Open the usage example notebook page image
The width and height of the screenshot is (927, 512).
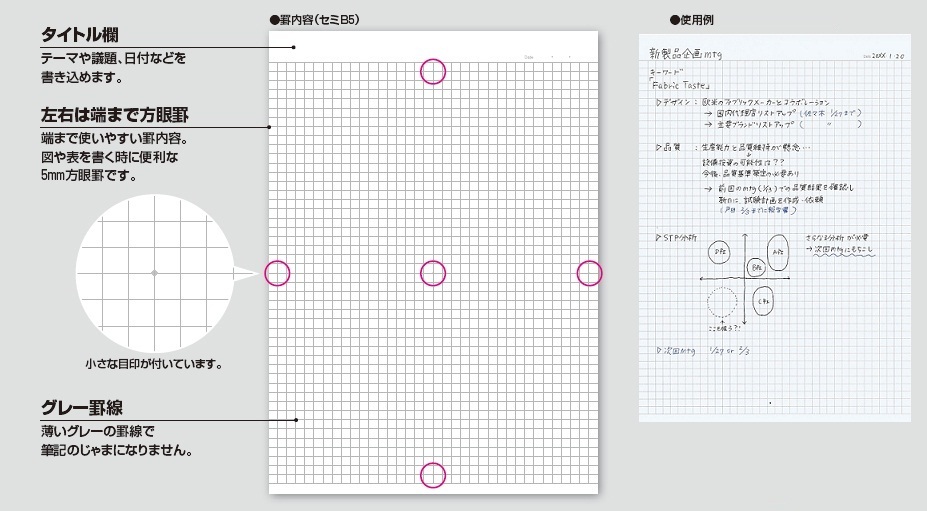coord(774,228)
